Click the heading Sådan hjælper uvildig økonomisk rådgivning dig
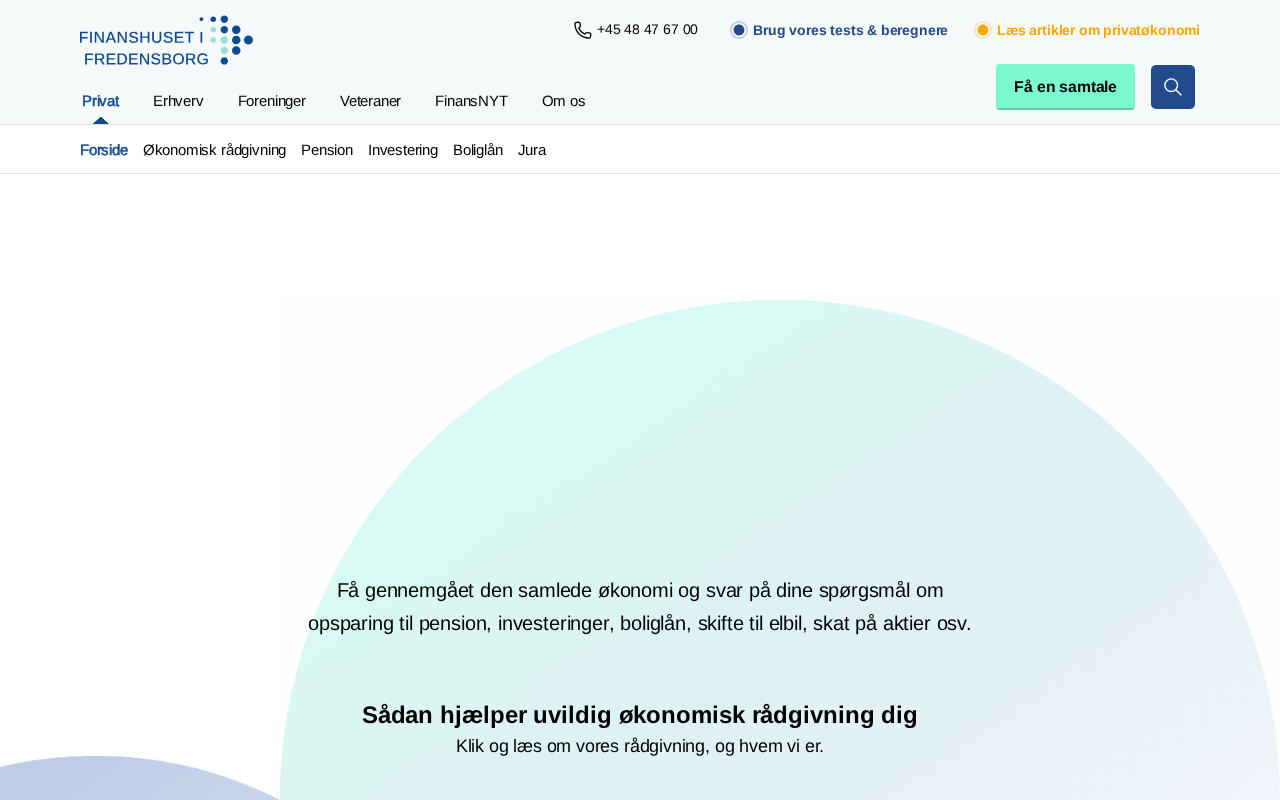 pos(640,715)
